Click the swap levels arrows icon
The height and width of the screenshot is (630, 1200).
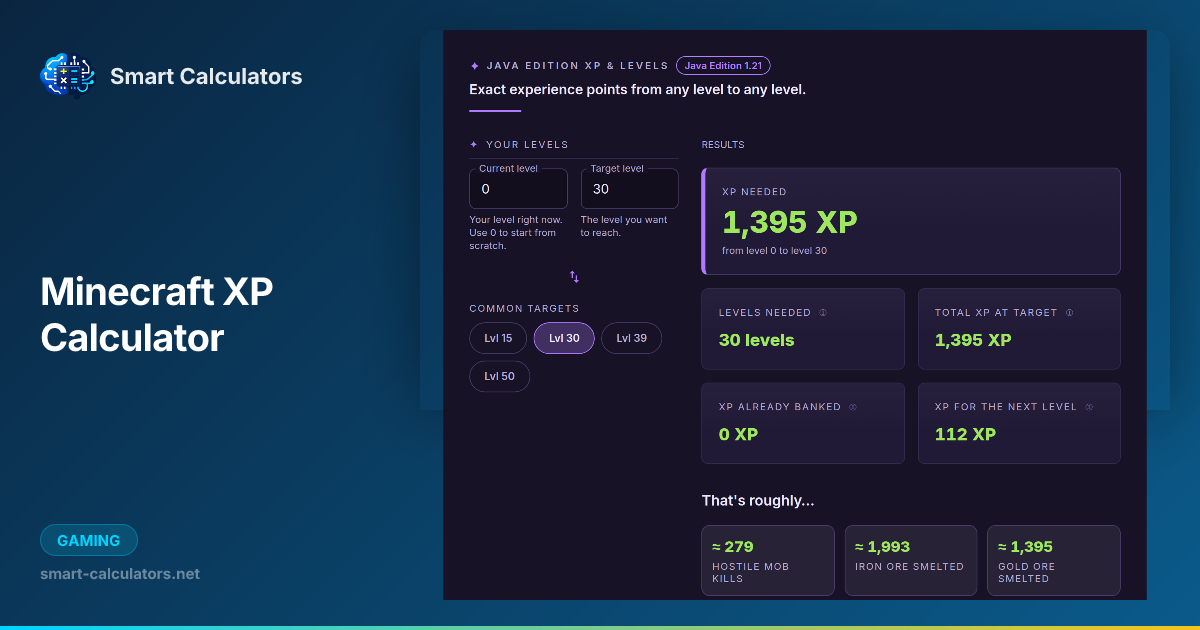click(574, 277)
